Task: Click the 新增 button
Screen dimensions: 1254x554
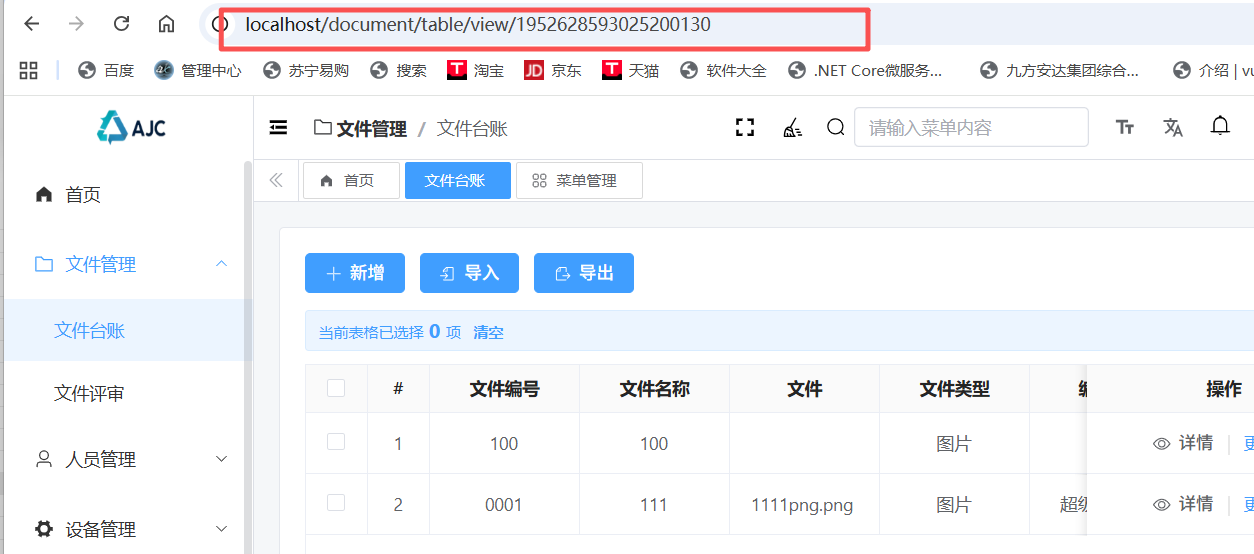Action: pyautogui.click(x=355, y=273)
